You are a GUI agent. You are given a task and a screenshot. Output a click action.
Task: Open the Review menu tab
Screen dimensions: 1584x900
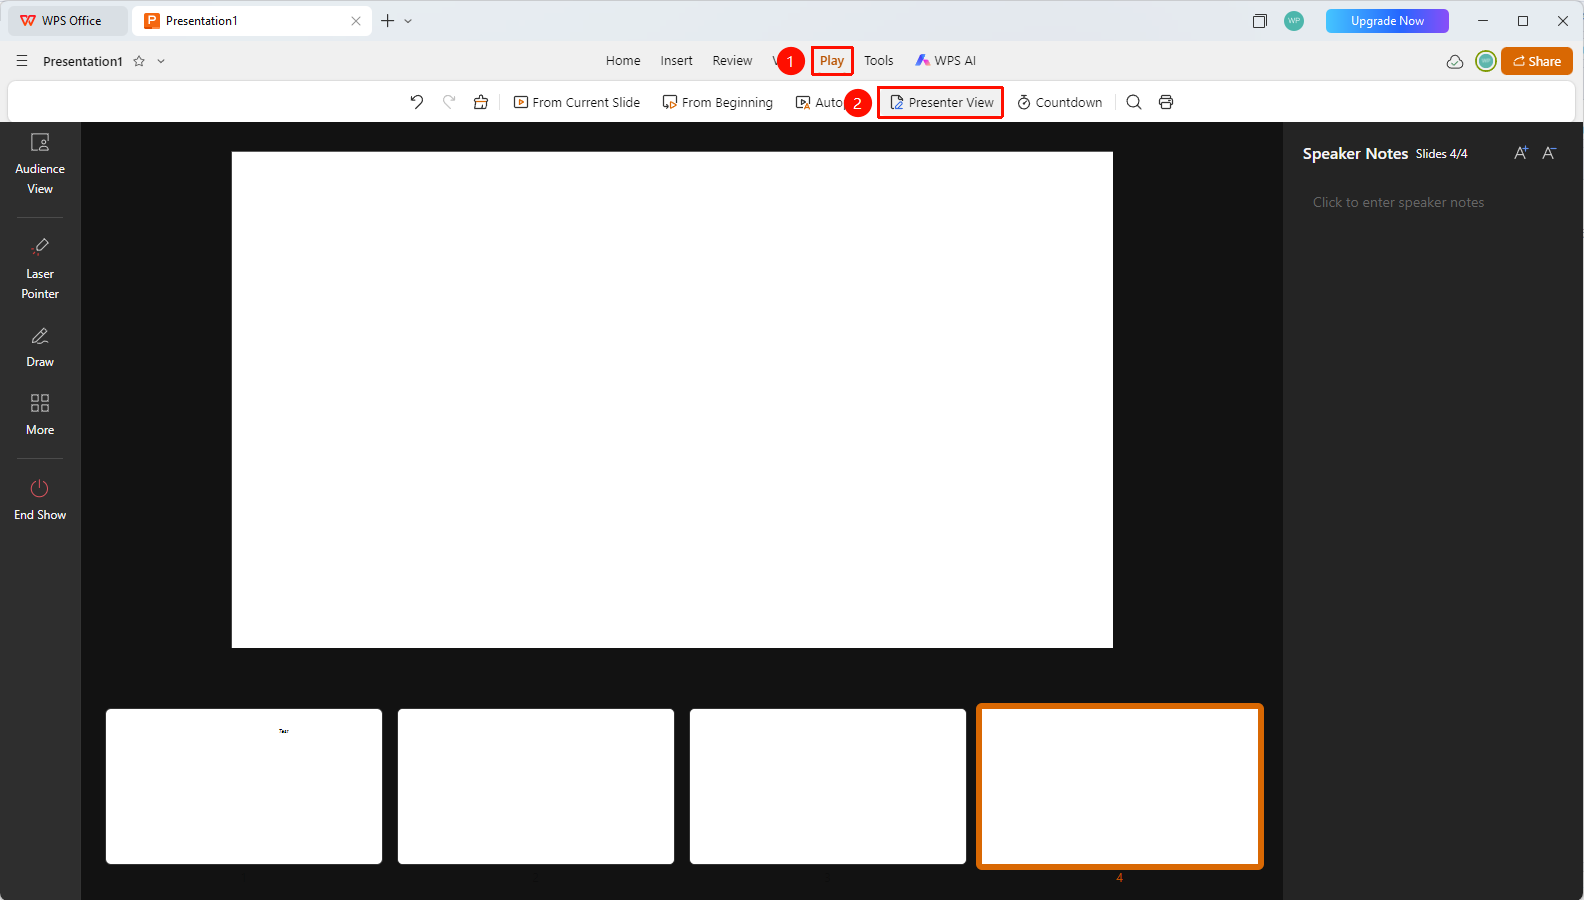point(732,61)
